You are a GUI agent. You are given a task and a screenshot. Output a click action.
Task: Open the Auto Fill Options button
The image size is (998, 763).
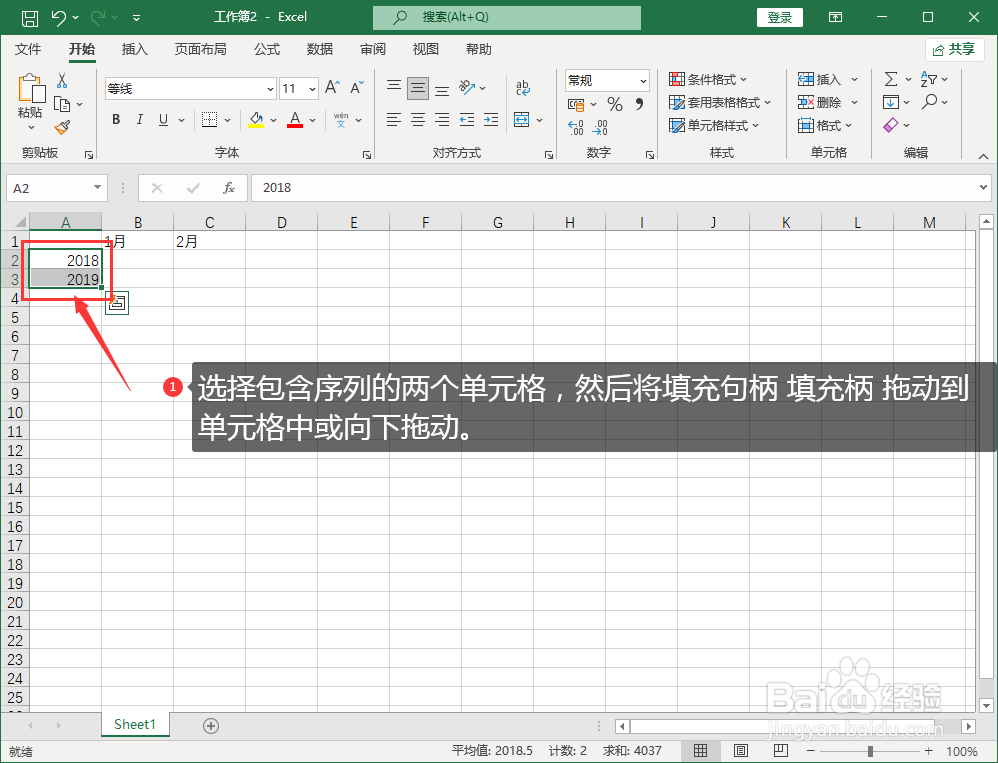[117, 303]
